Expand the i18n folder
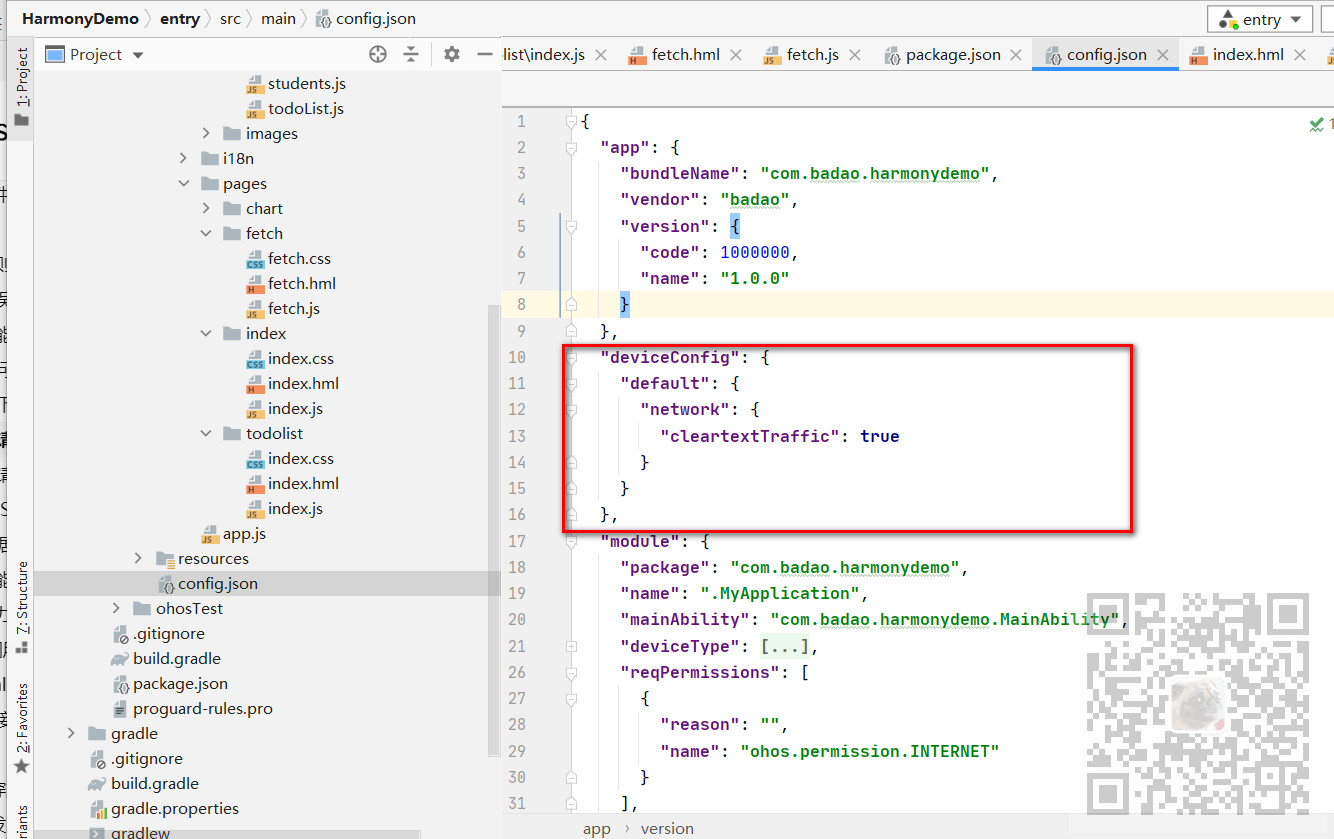The image size is (1334, 839). [183, 158]
